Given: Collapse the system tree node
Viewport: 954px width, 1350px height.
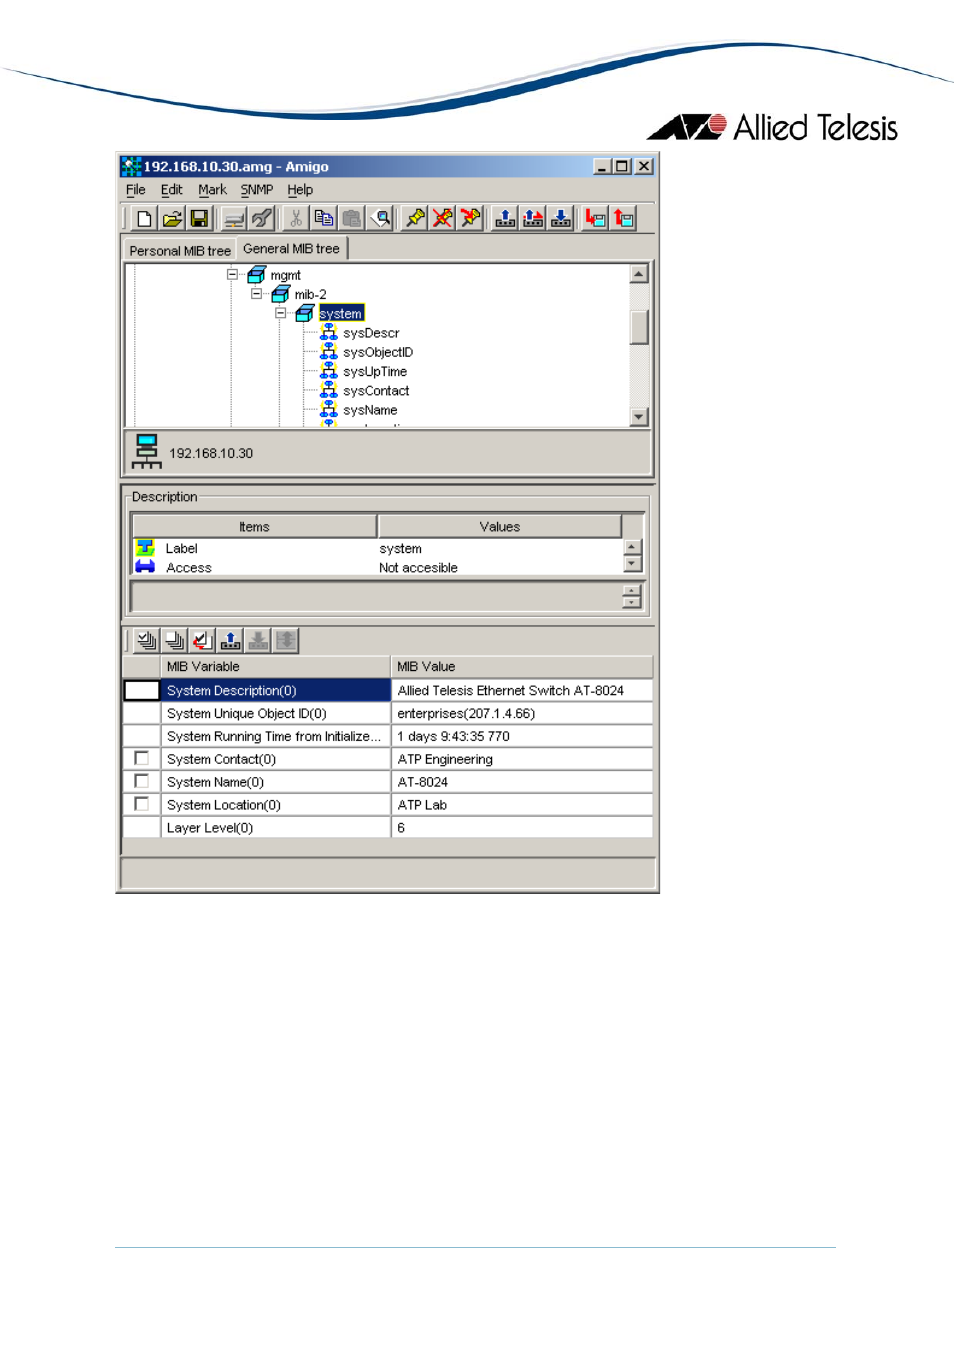Looking at the screenshot, I should [x=280, y=313].
